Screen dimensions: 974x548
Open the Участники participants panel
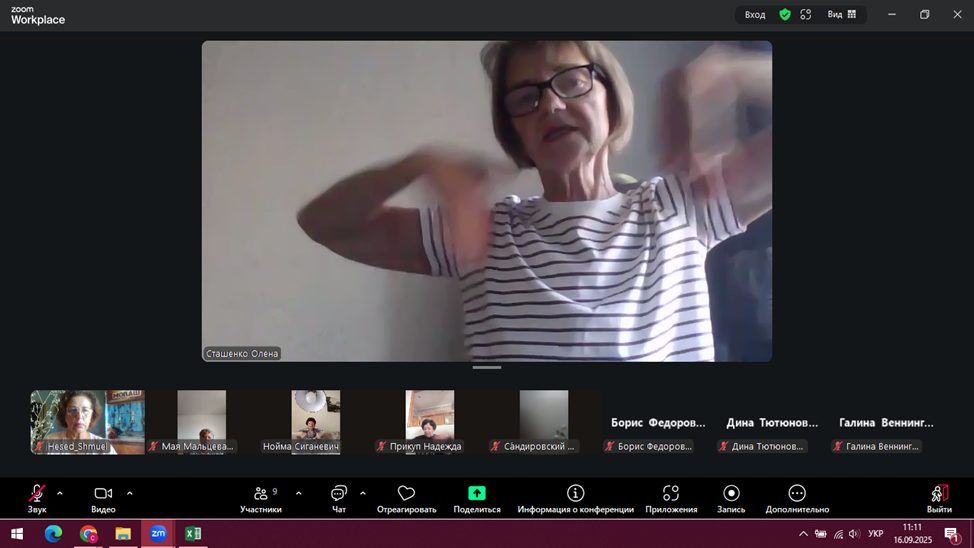pos(261,499)
